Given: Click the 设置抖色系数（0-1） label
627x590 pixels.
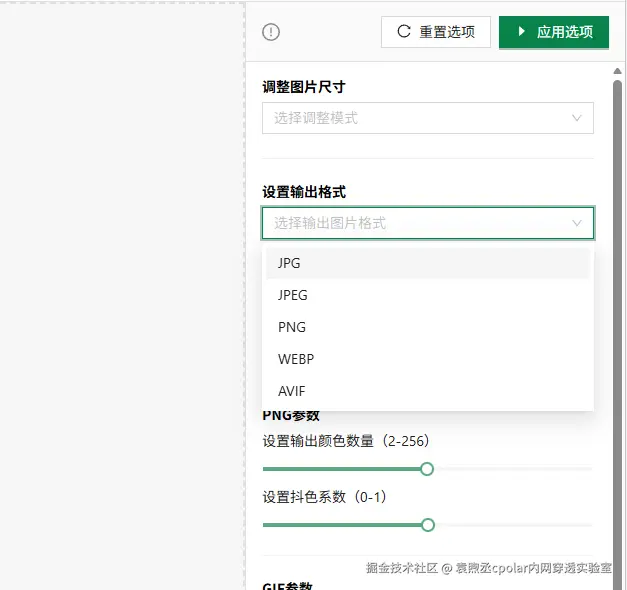Looking at the screenshot, I should [324, 497].
